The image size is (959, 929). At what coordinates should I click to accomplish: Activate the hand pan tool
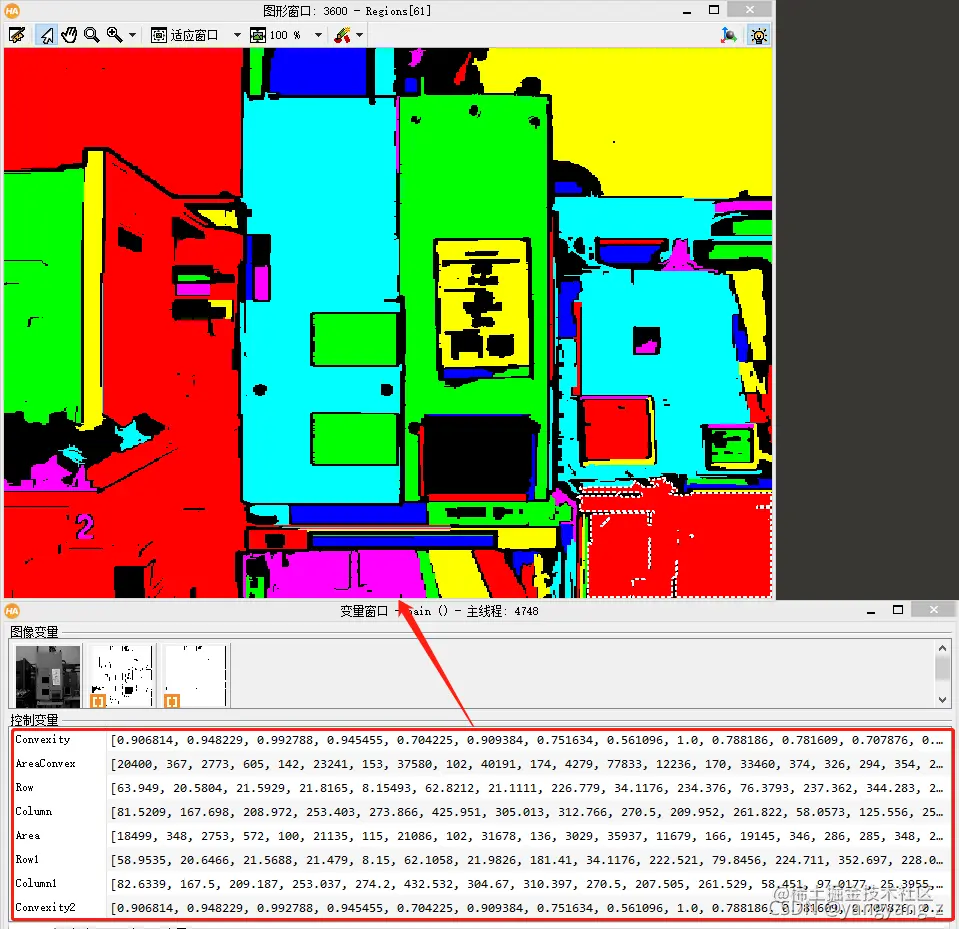[69, 34]
